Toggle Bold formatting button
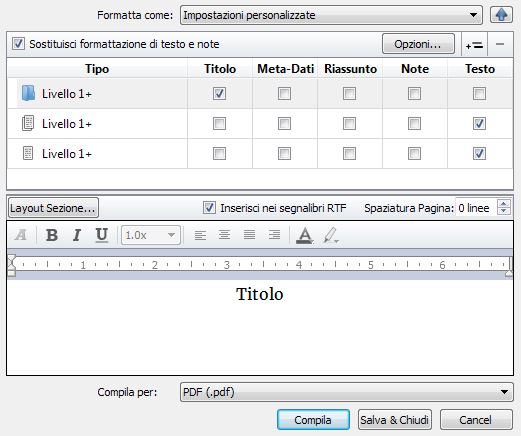Screen dimensions: 521x436 [52, 235]
